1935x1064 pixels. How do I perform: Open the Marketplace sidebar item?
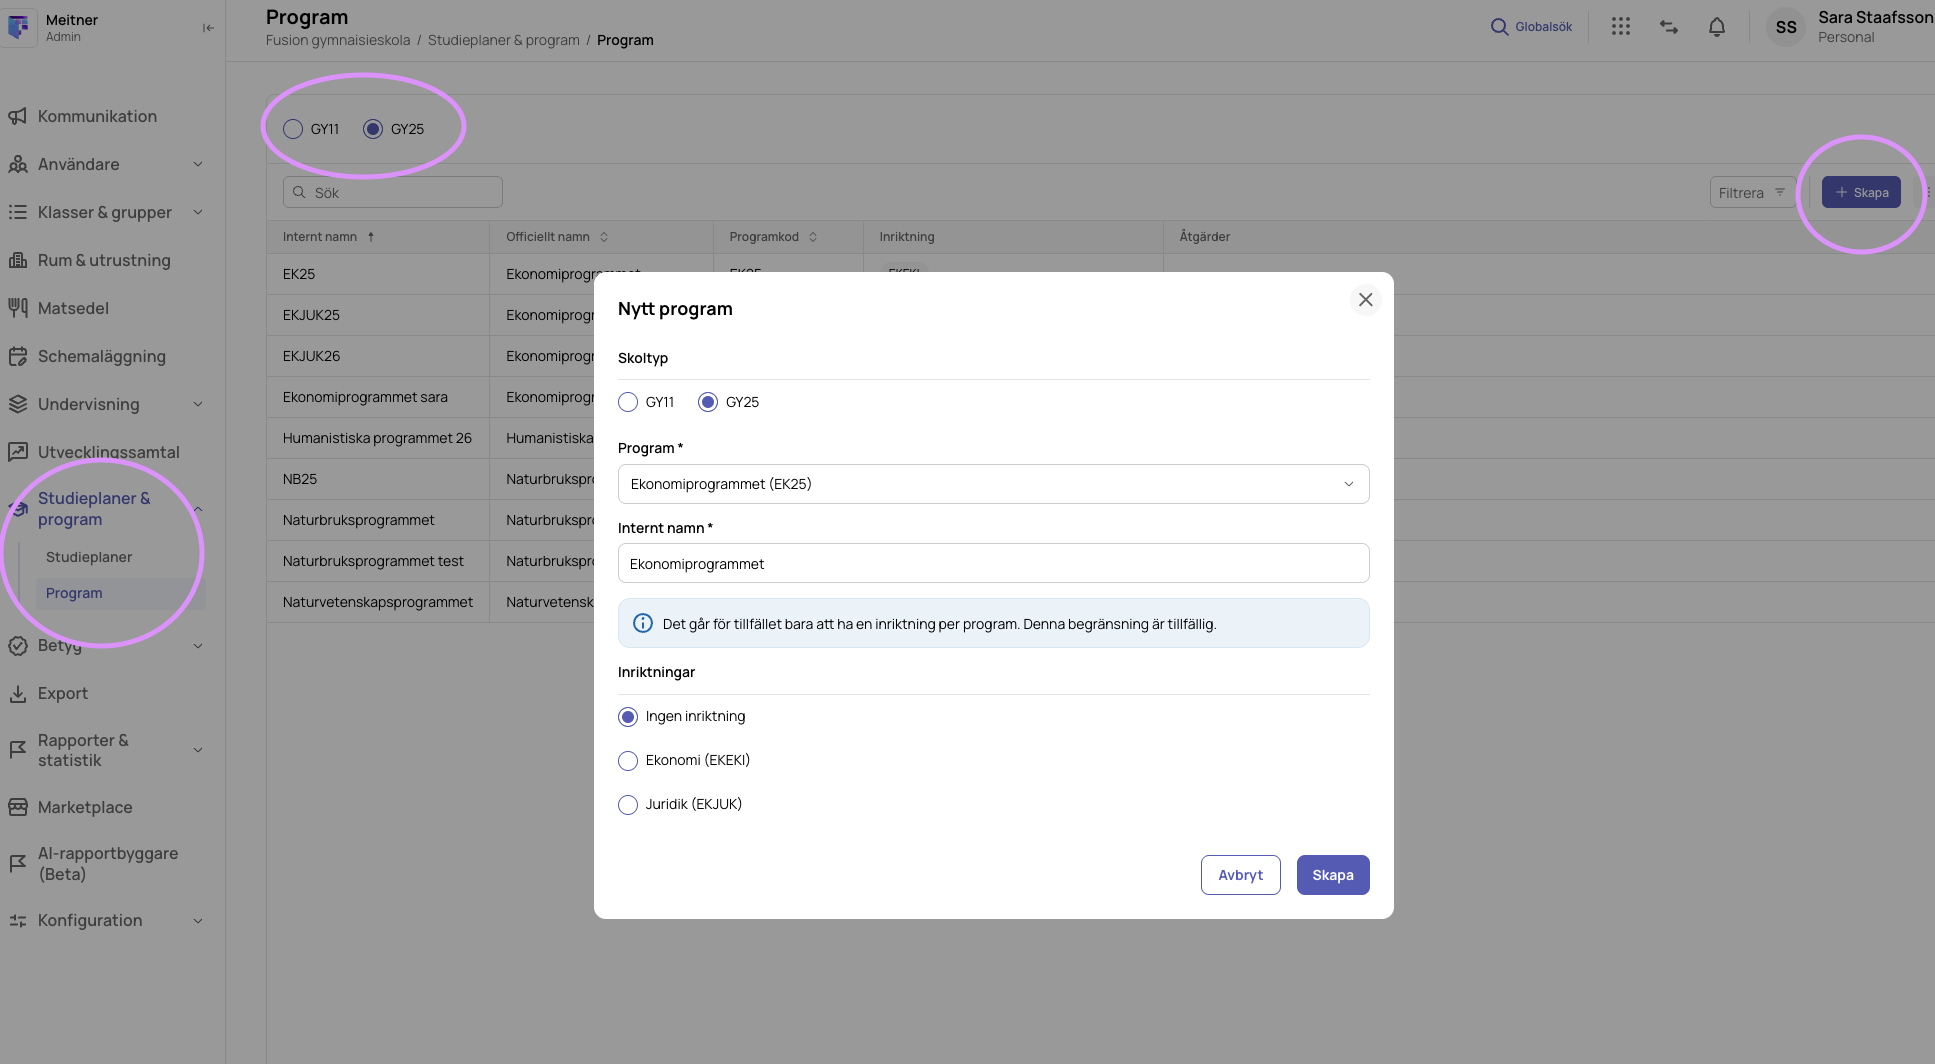85,807
